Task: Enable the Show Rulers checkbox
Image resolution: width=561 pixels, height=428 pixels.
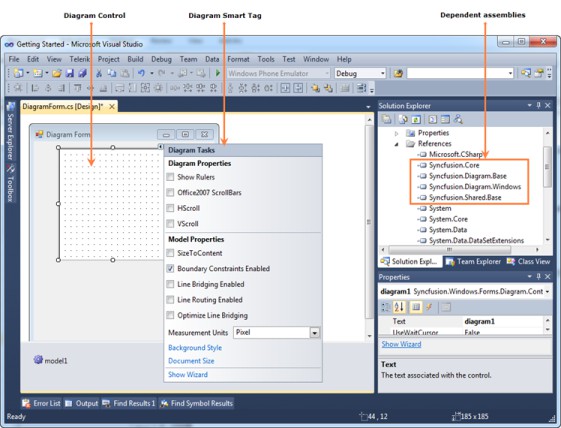Action: 171,177
